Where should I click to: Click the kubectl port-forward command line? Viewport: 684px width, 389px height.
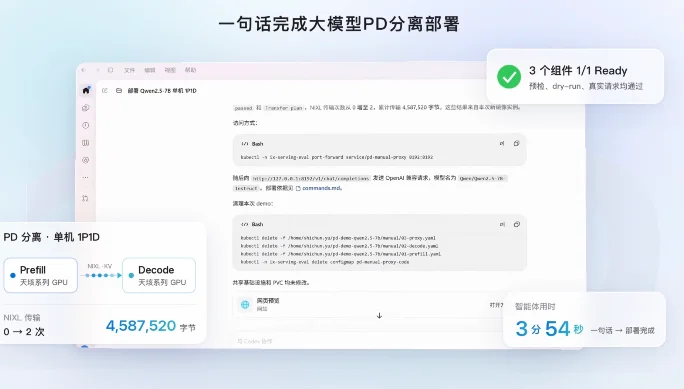(x=337, y=157)
